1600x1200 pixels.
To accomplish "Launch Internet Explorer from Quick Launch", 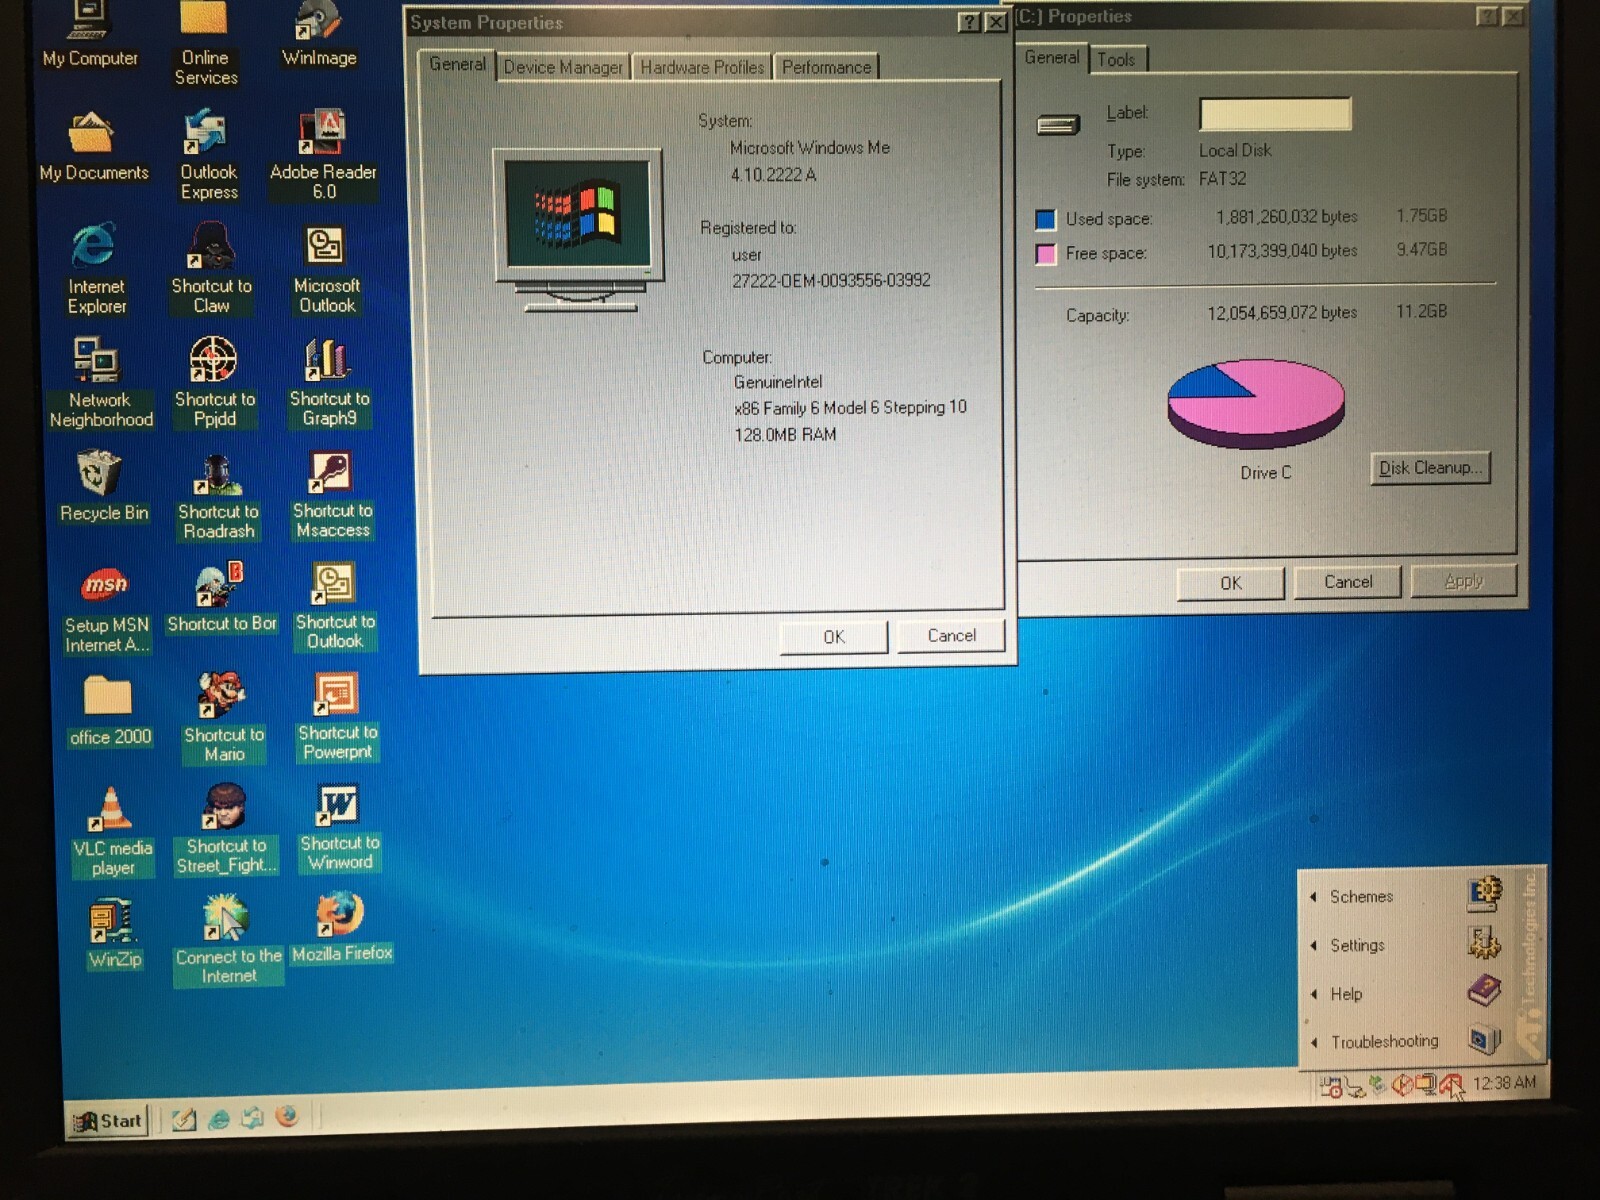I will coord(219,1120).
